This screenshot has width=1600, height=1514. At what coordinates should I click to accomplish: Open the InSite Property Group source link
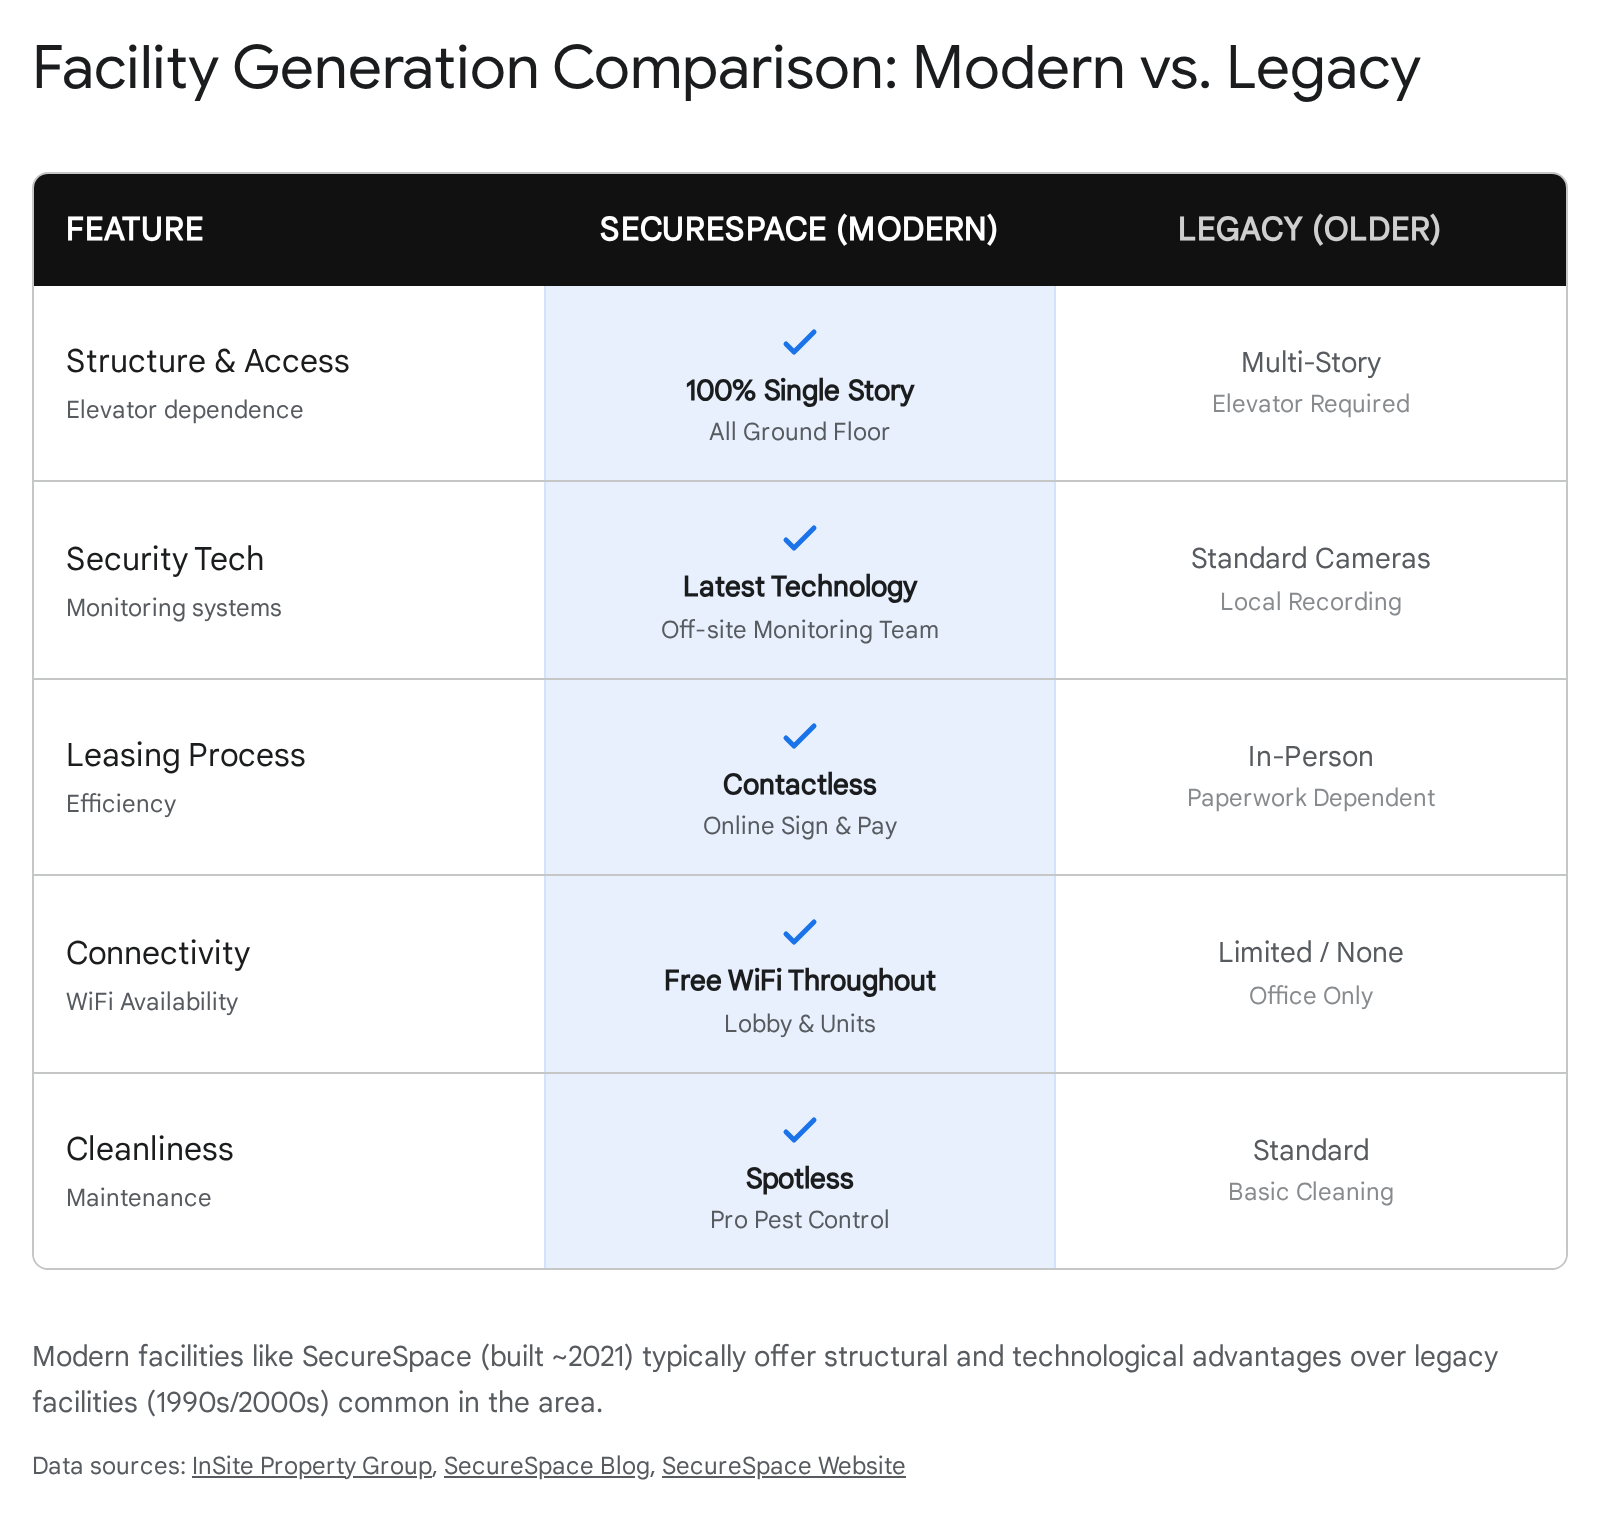coord(311,1465)
